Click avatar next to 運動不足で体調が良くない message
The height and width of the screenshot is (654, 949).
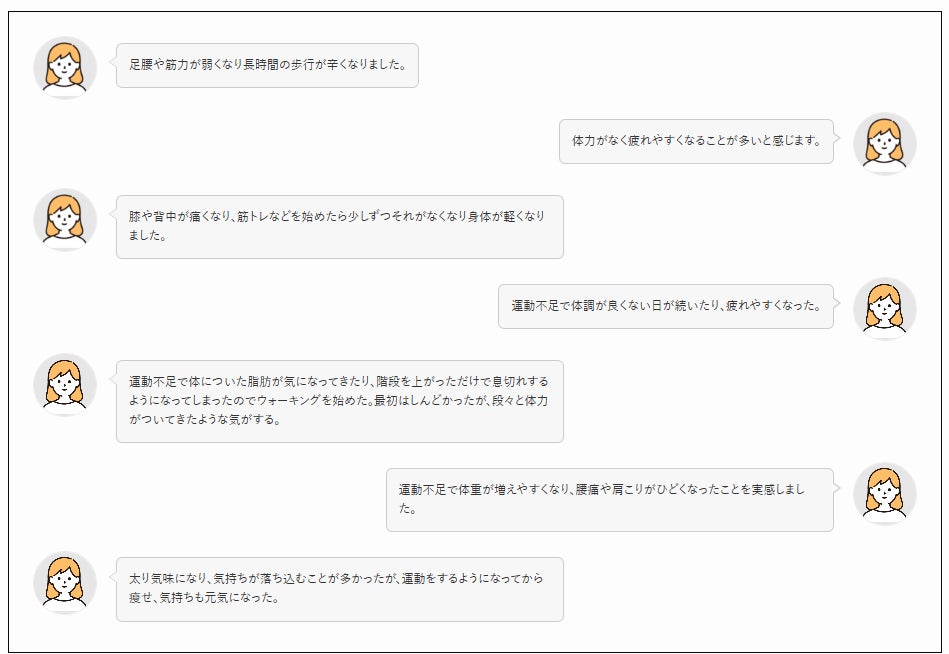[x=884, y=308]
